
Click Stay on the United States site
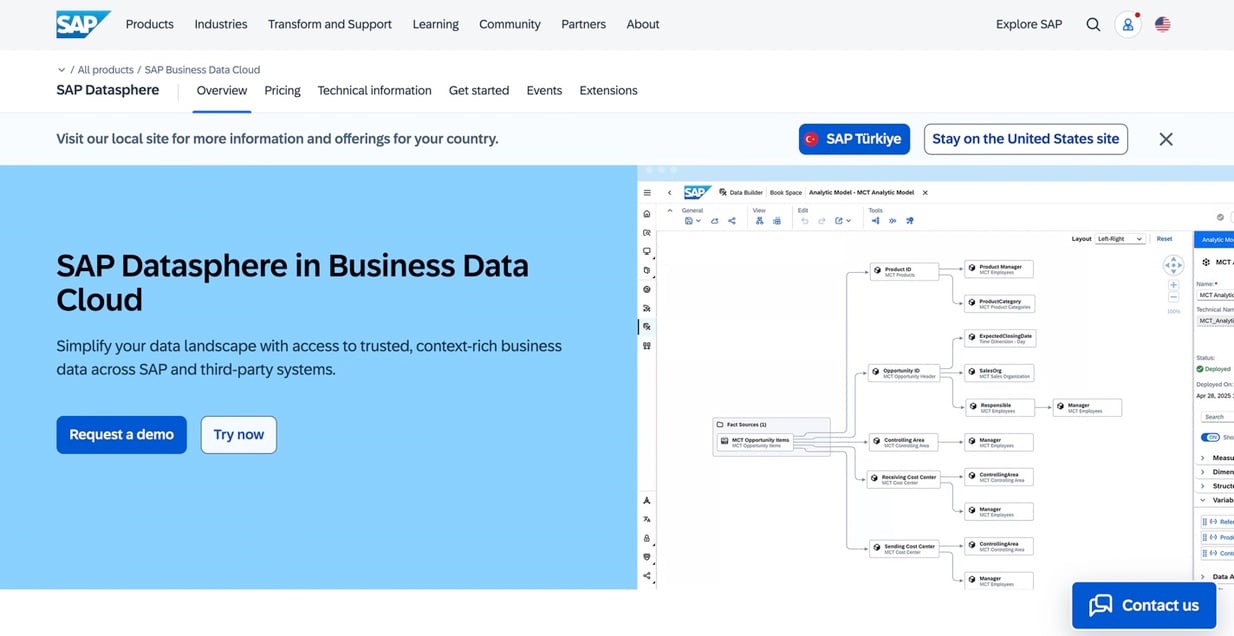pos(1026,139)
